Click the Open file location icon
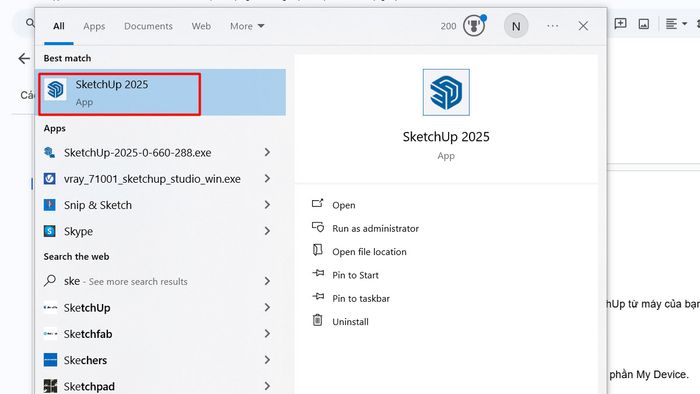 pyautogui.click(x=317, y=250)
